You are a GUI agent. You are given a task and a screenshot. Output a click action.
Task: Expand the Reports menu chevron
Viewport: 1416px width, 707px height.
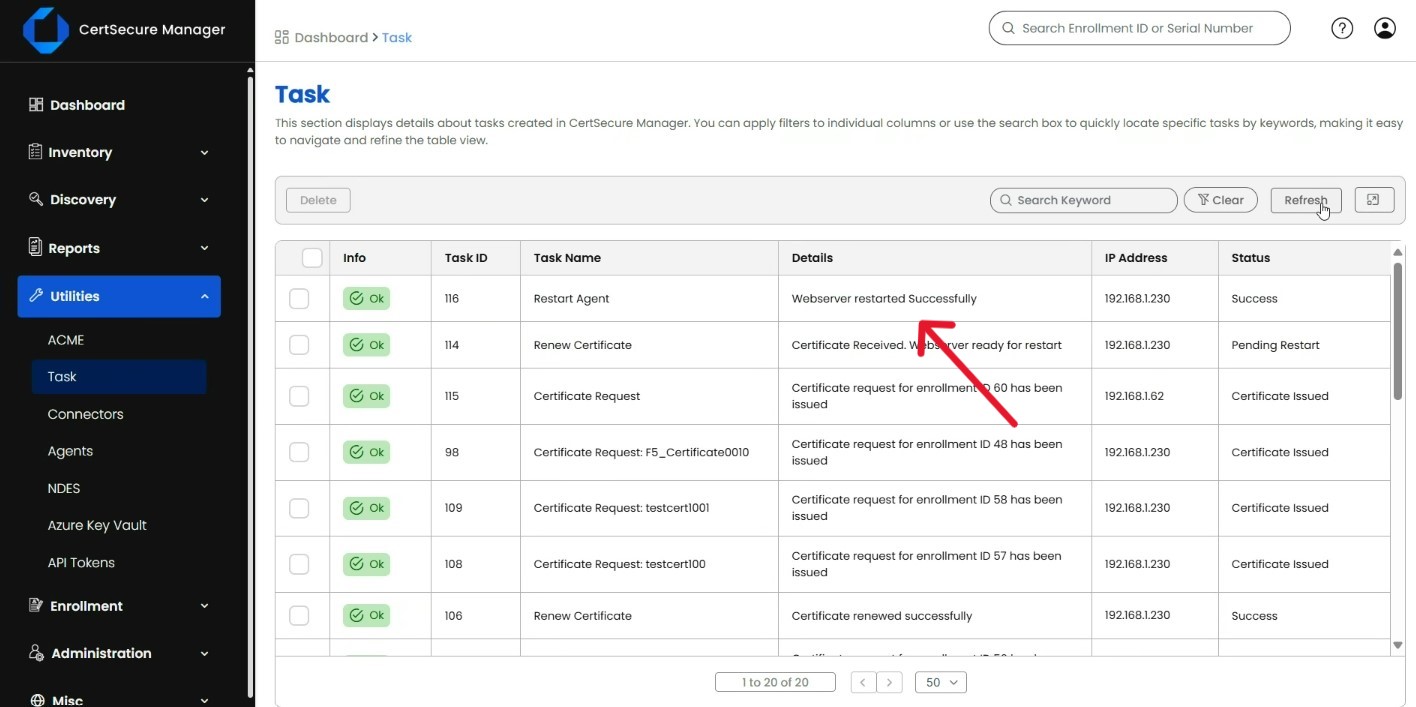click(204, 248)
